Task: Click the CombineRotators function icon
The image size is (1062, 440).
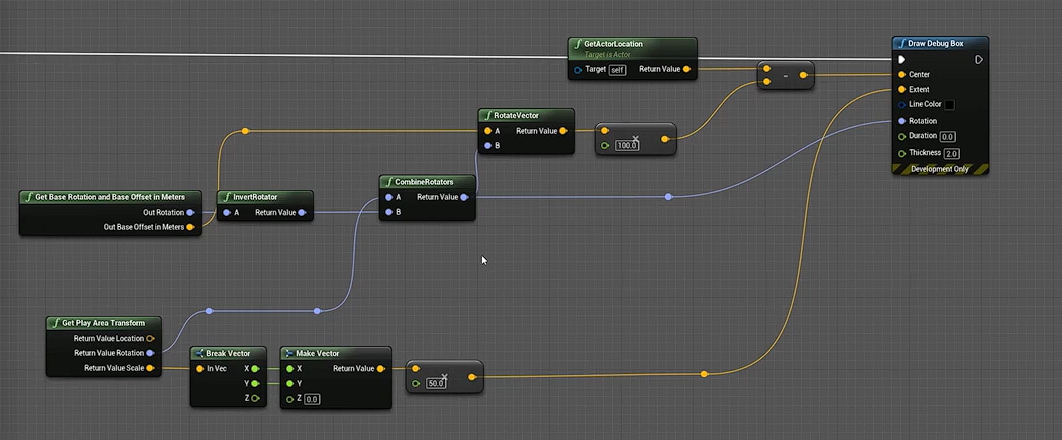Action: tap(388, 182)
